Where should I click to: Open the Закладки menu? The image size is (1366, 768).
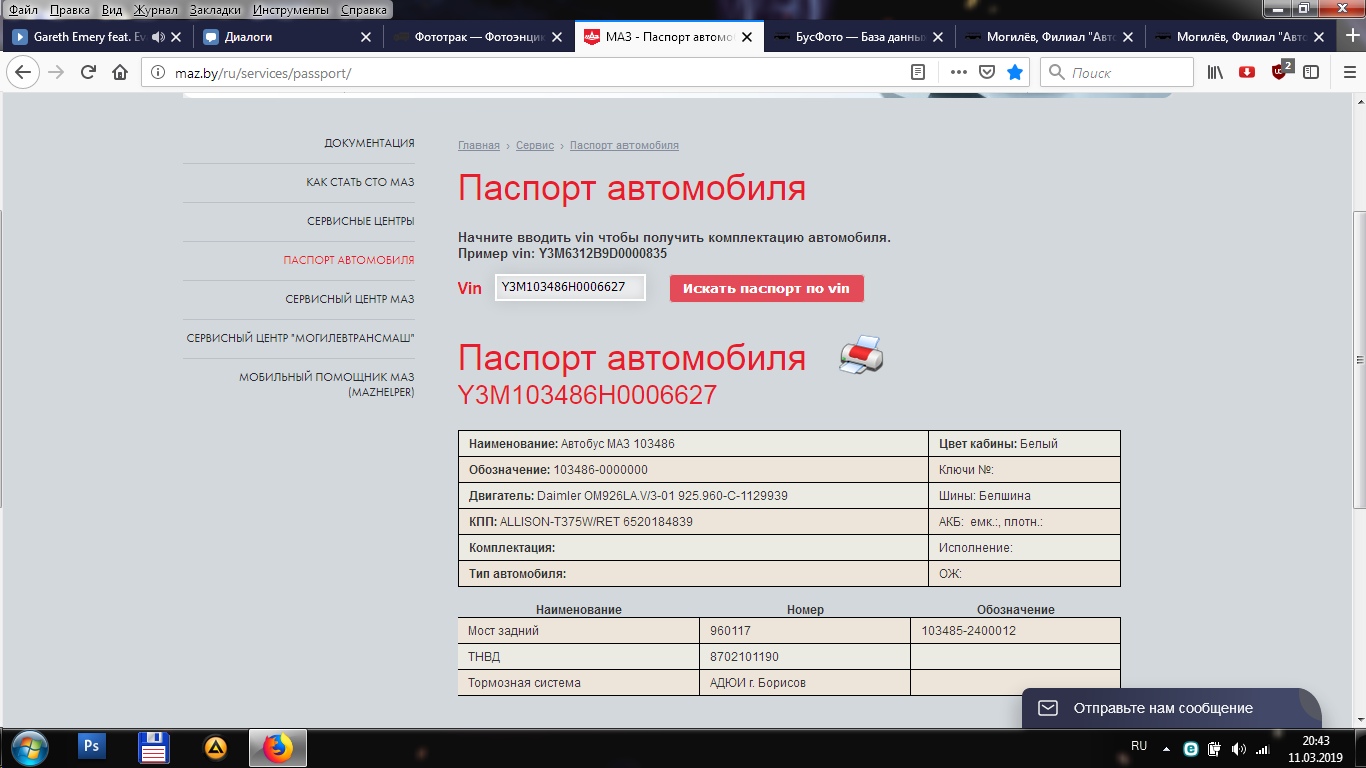(213, 10)
